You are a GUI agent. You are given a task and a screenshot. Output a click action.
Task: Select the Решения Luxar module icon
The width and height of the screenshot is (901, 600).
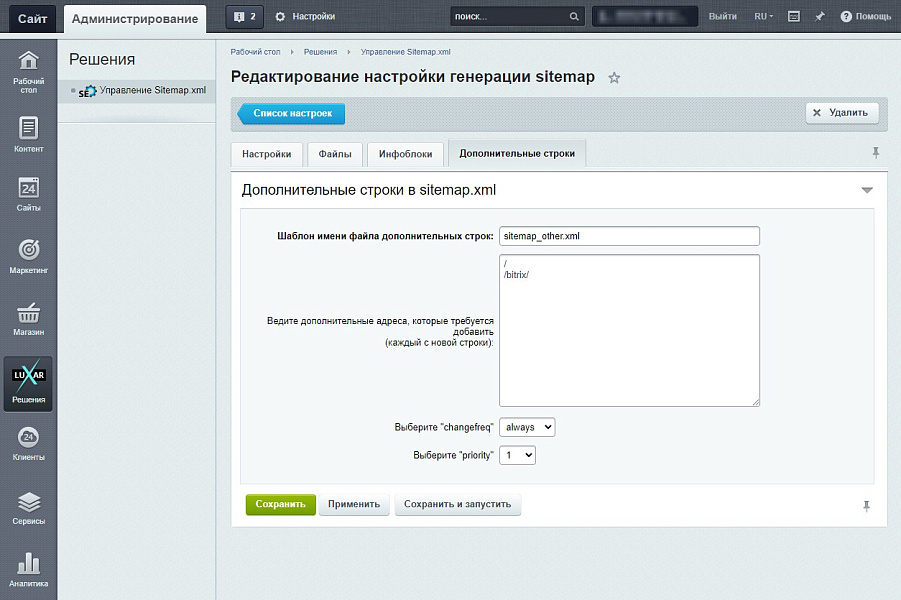[28, 383]
